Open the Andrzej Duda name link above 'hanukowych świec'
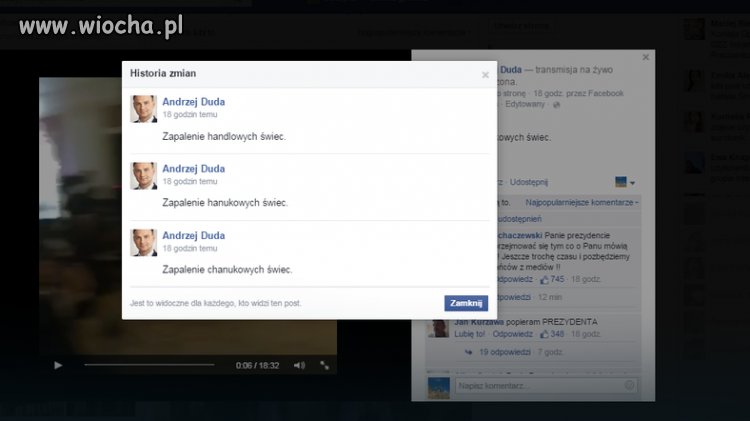Viewport: 750px width, 421px height. pyautogui.click(x=193, y=169)
